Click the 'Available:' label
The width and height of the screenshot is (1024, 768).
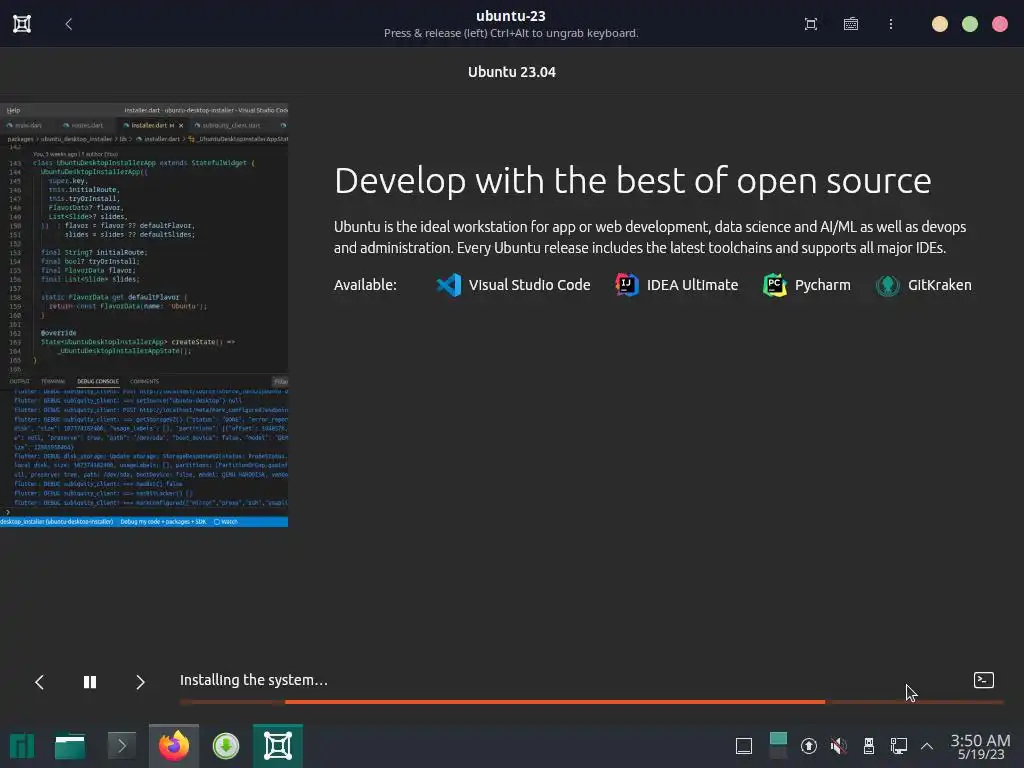point(365,285)
